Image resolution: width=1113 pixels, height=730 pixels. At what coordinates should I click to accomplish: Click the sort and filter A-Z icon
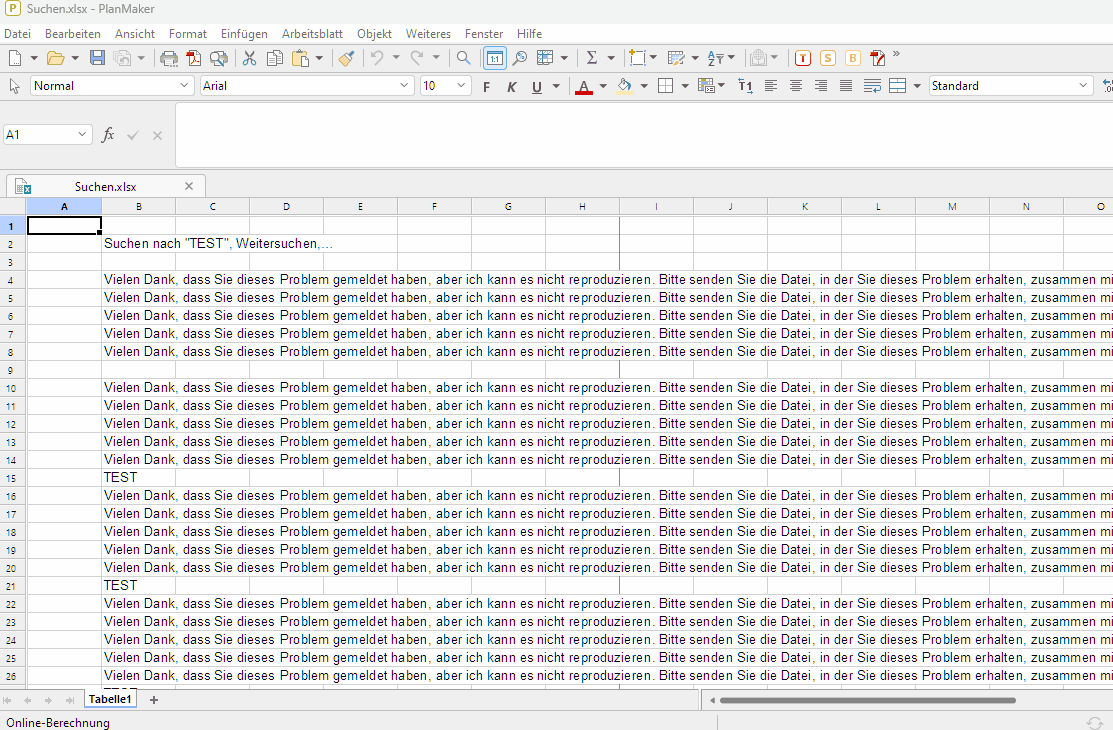[716, 58]
